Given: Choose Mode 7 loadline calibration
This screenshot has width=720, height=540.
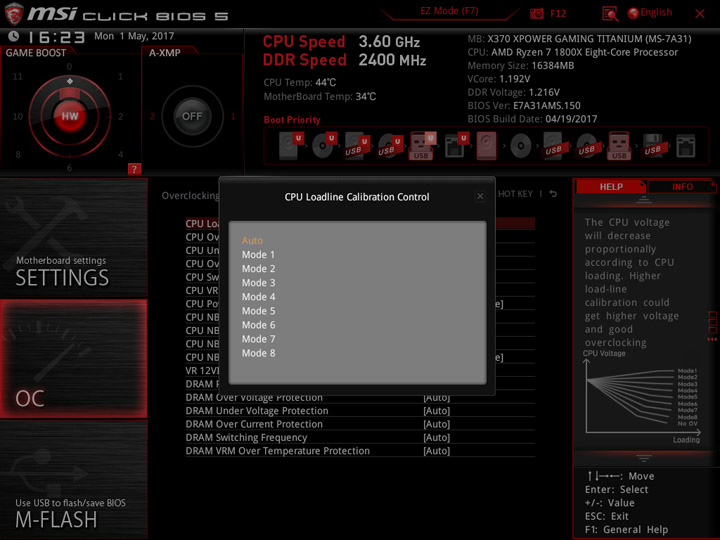Looking at the screenshot, I should pyautogui.click(x=259, y=339).
